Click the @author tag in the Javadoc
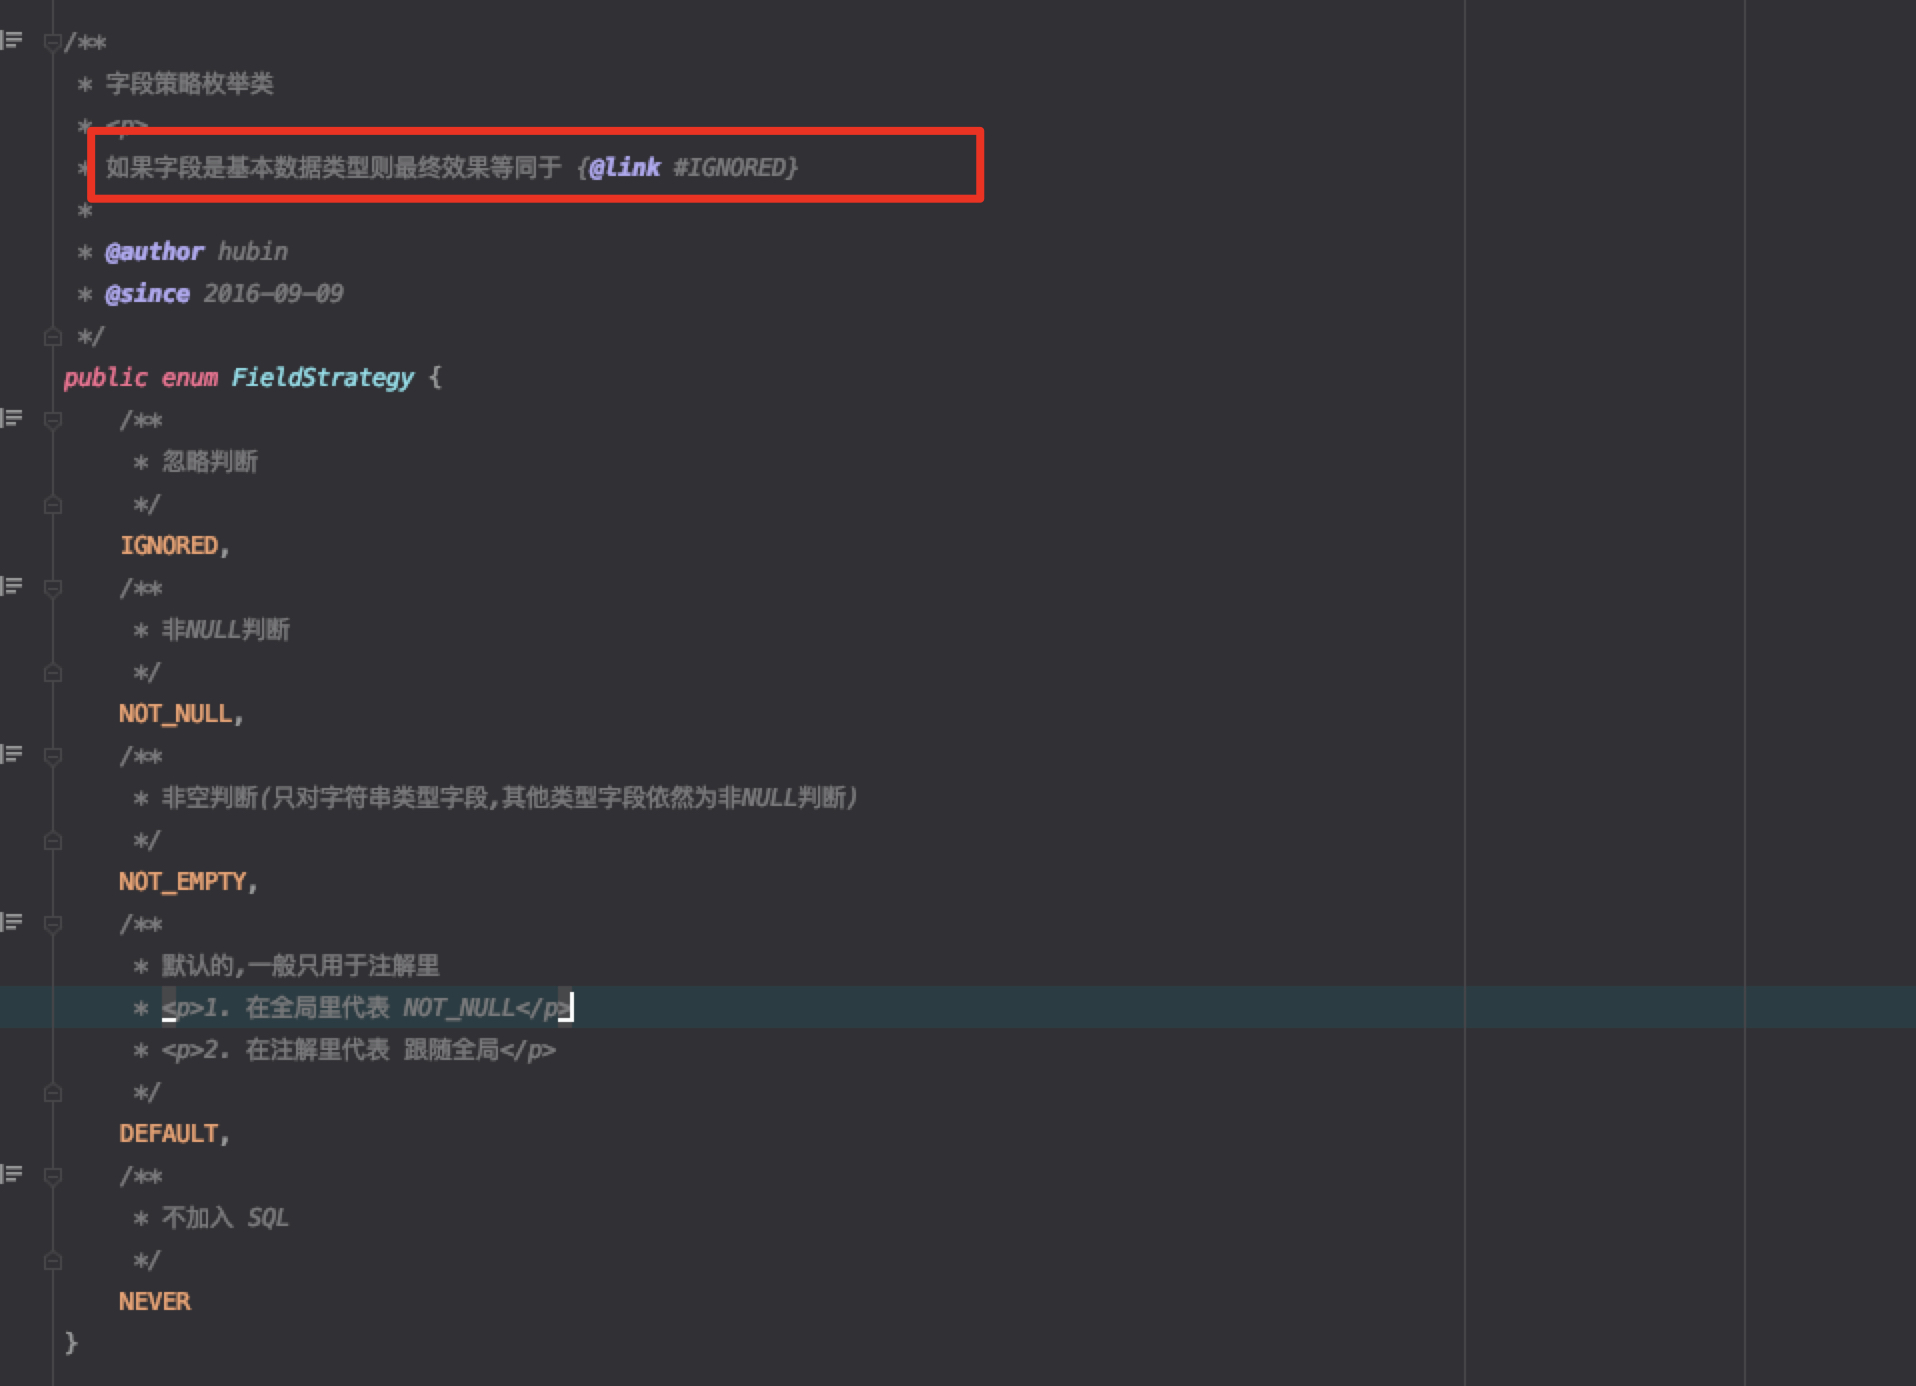 [x=154, y=251]
